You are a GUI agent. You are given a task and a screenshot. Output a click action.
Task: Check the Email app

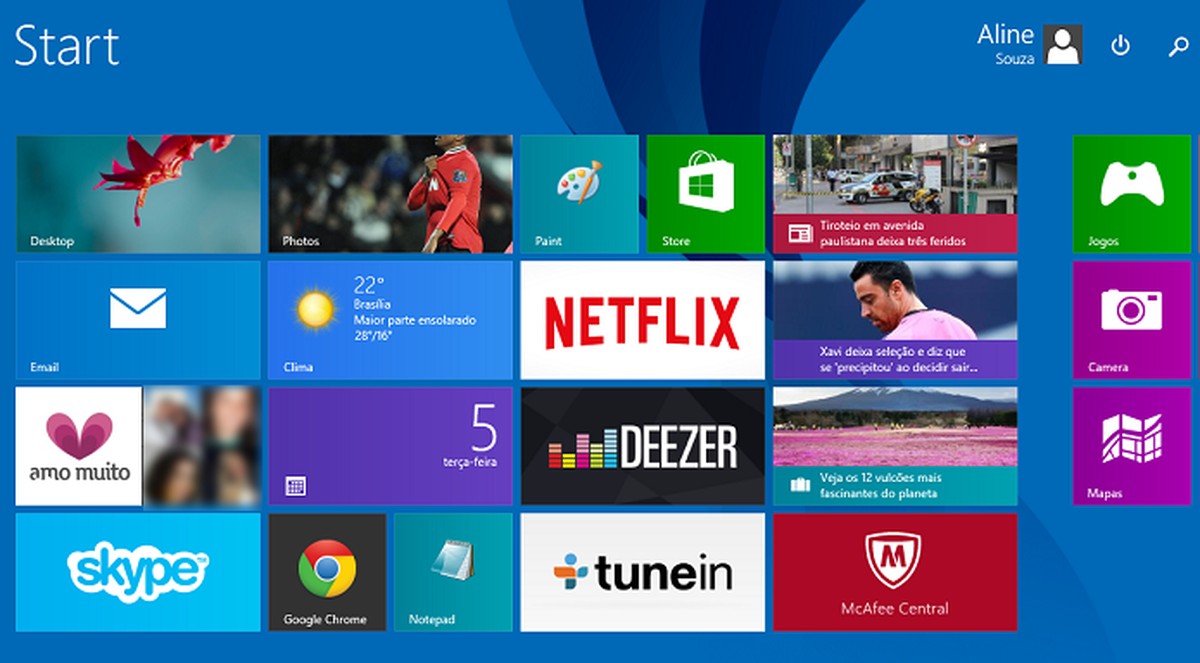pyautogui.click(x=136, y=320)
